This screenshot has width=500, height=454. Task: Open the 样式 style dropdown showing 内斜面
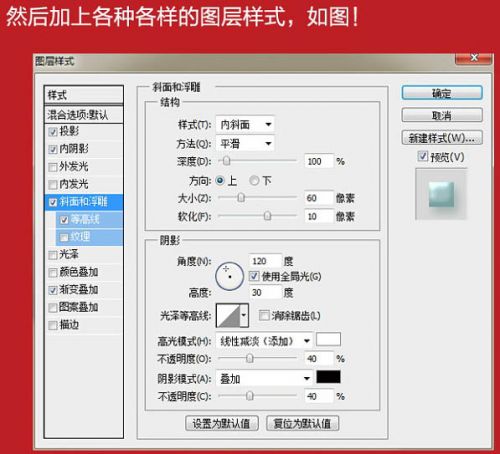(245, 125)
